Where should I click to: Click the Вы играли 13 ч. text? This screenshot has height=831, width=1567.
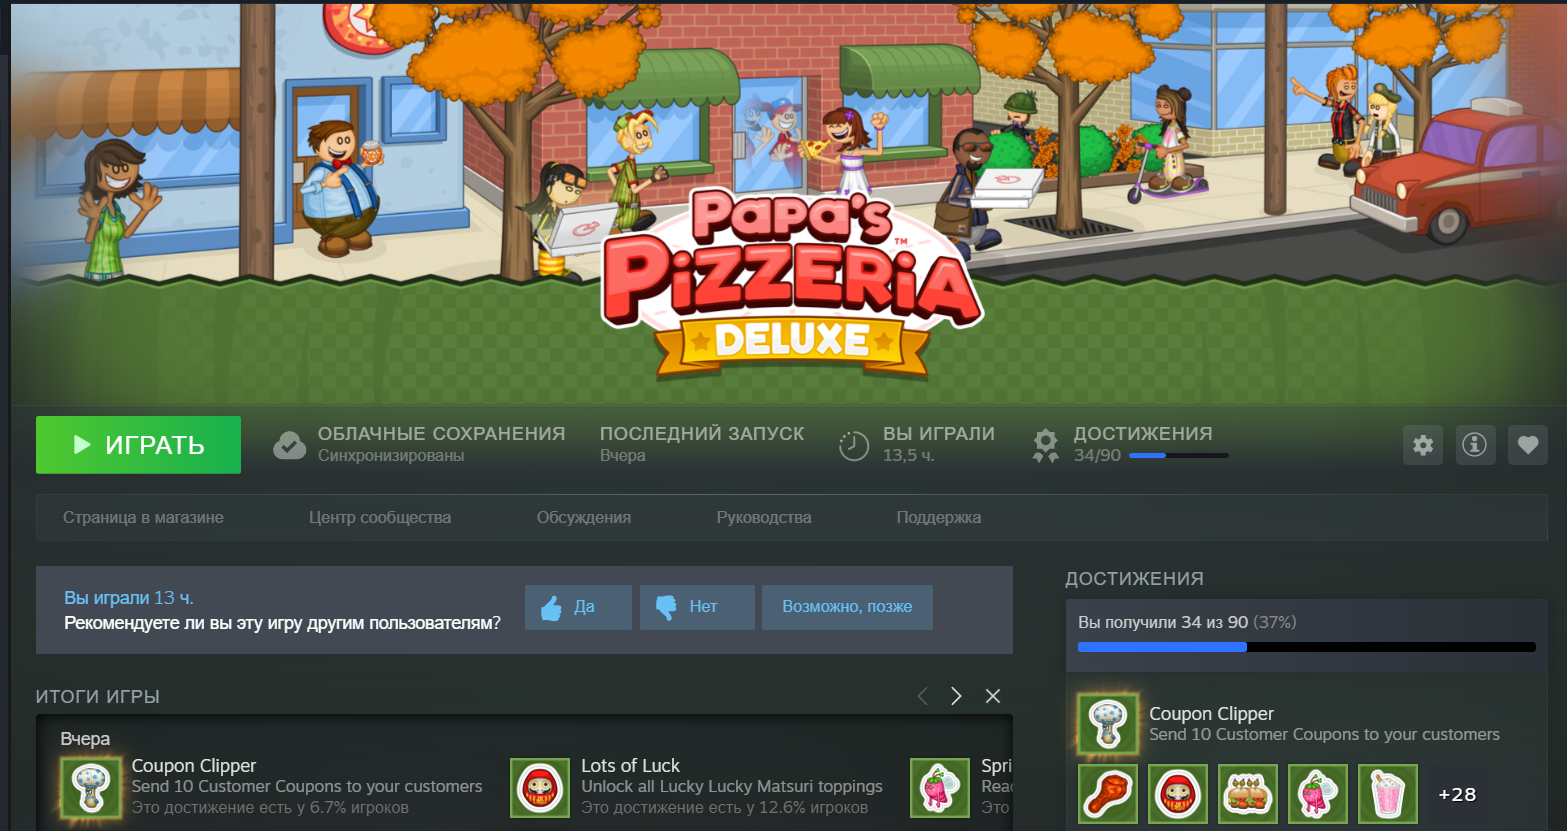(129, 598)
